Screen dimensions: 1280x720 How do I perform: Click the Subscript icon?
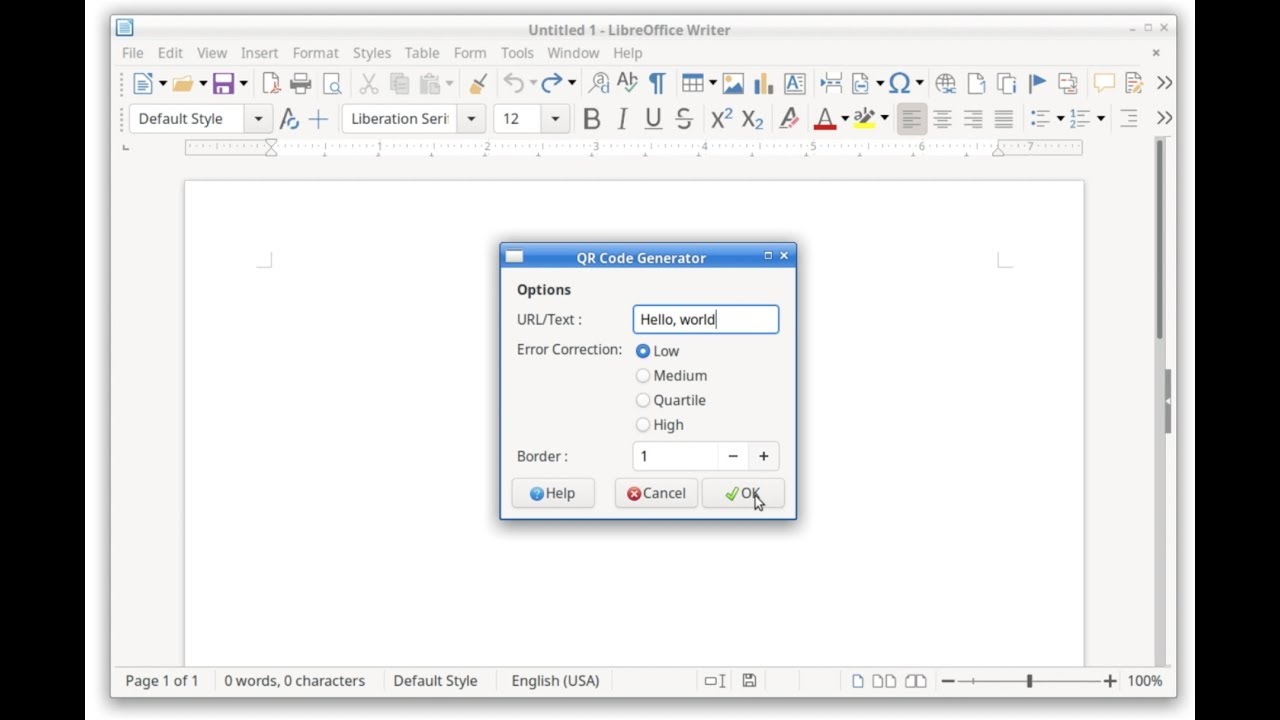coord(753,119)
